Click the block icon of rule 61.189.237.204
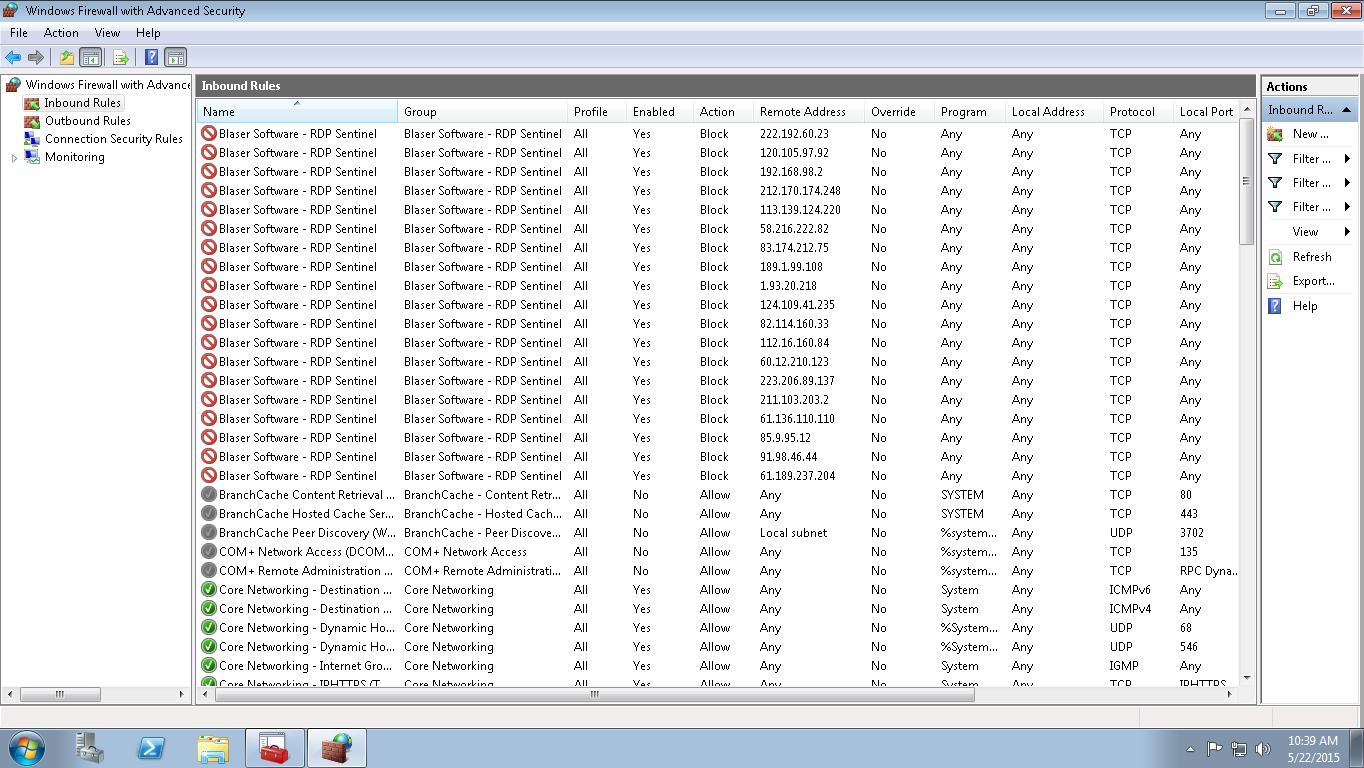The width and height of the screenshot is (1364, 768). click(209, 475)
